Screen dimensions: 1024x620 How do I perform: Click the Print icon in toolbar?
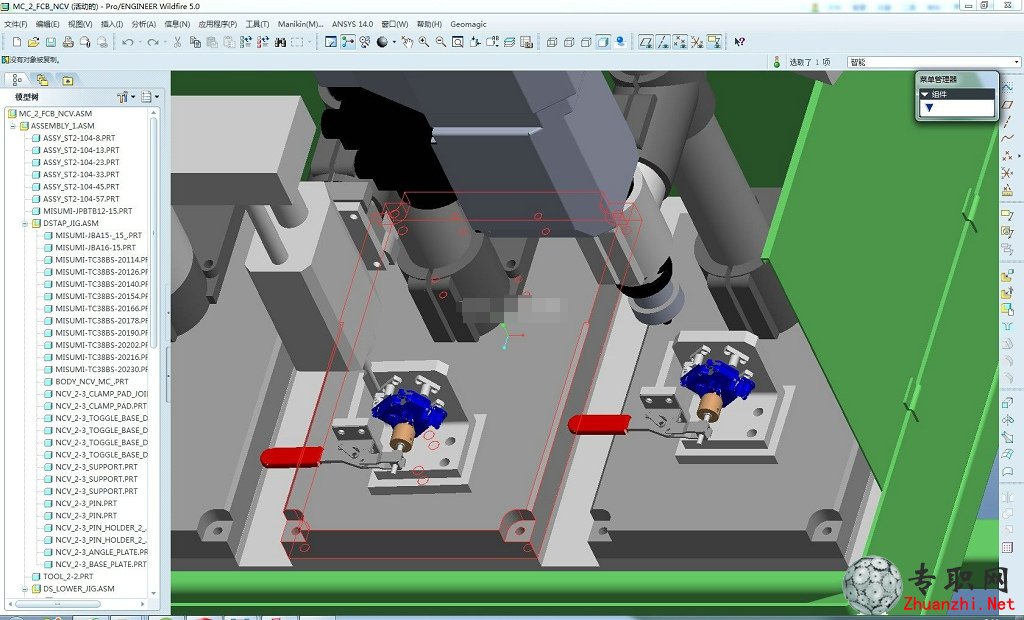click(x=68, y=42)
